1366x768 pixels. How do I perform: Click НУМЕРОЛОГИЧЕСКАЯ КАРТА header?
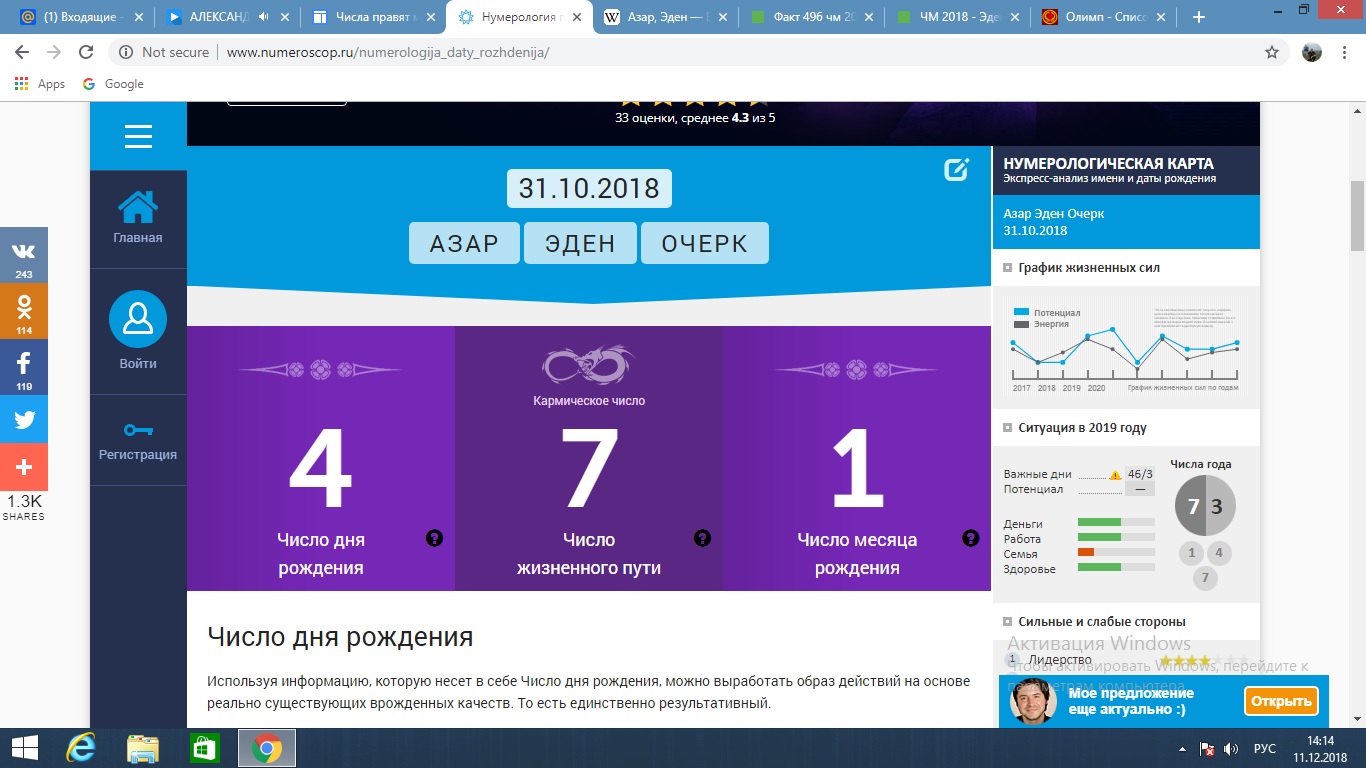(1108, 163)
